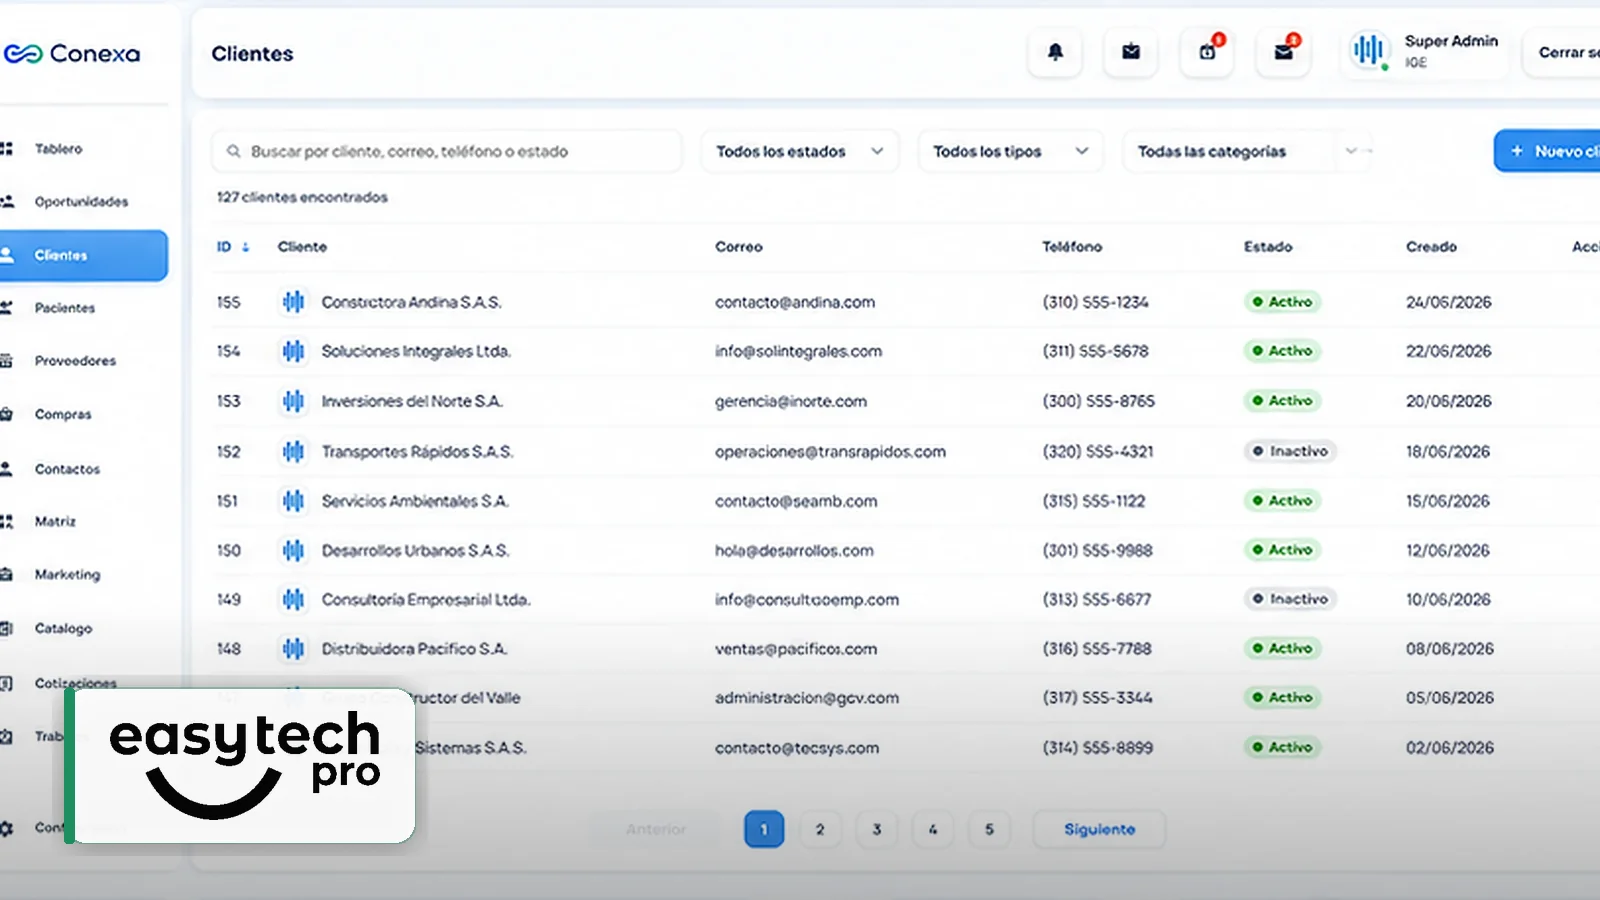Click client name Distribuidora Pacífico S.A.
Image resolution: width=1600 pixels, height=900 pixels.
click(x=414, y=649)
